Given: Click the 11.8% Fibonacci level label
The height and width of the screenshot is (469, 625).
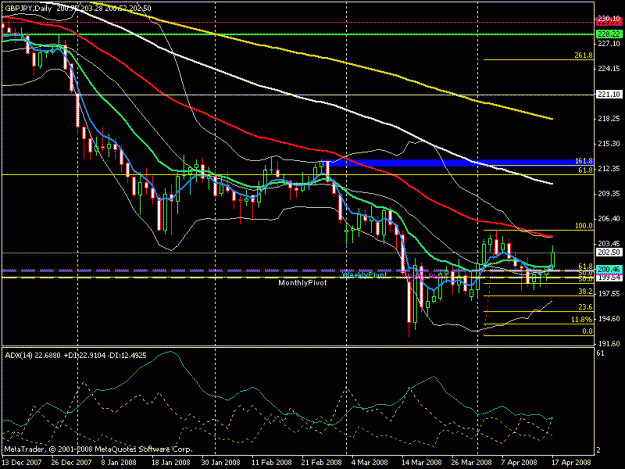Looking at the screenshot, I should click(582, 320).
